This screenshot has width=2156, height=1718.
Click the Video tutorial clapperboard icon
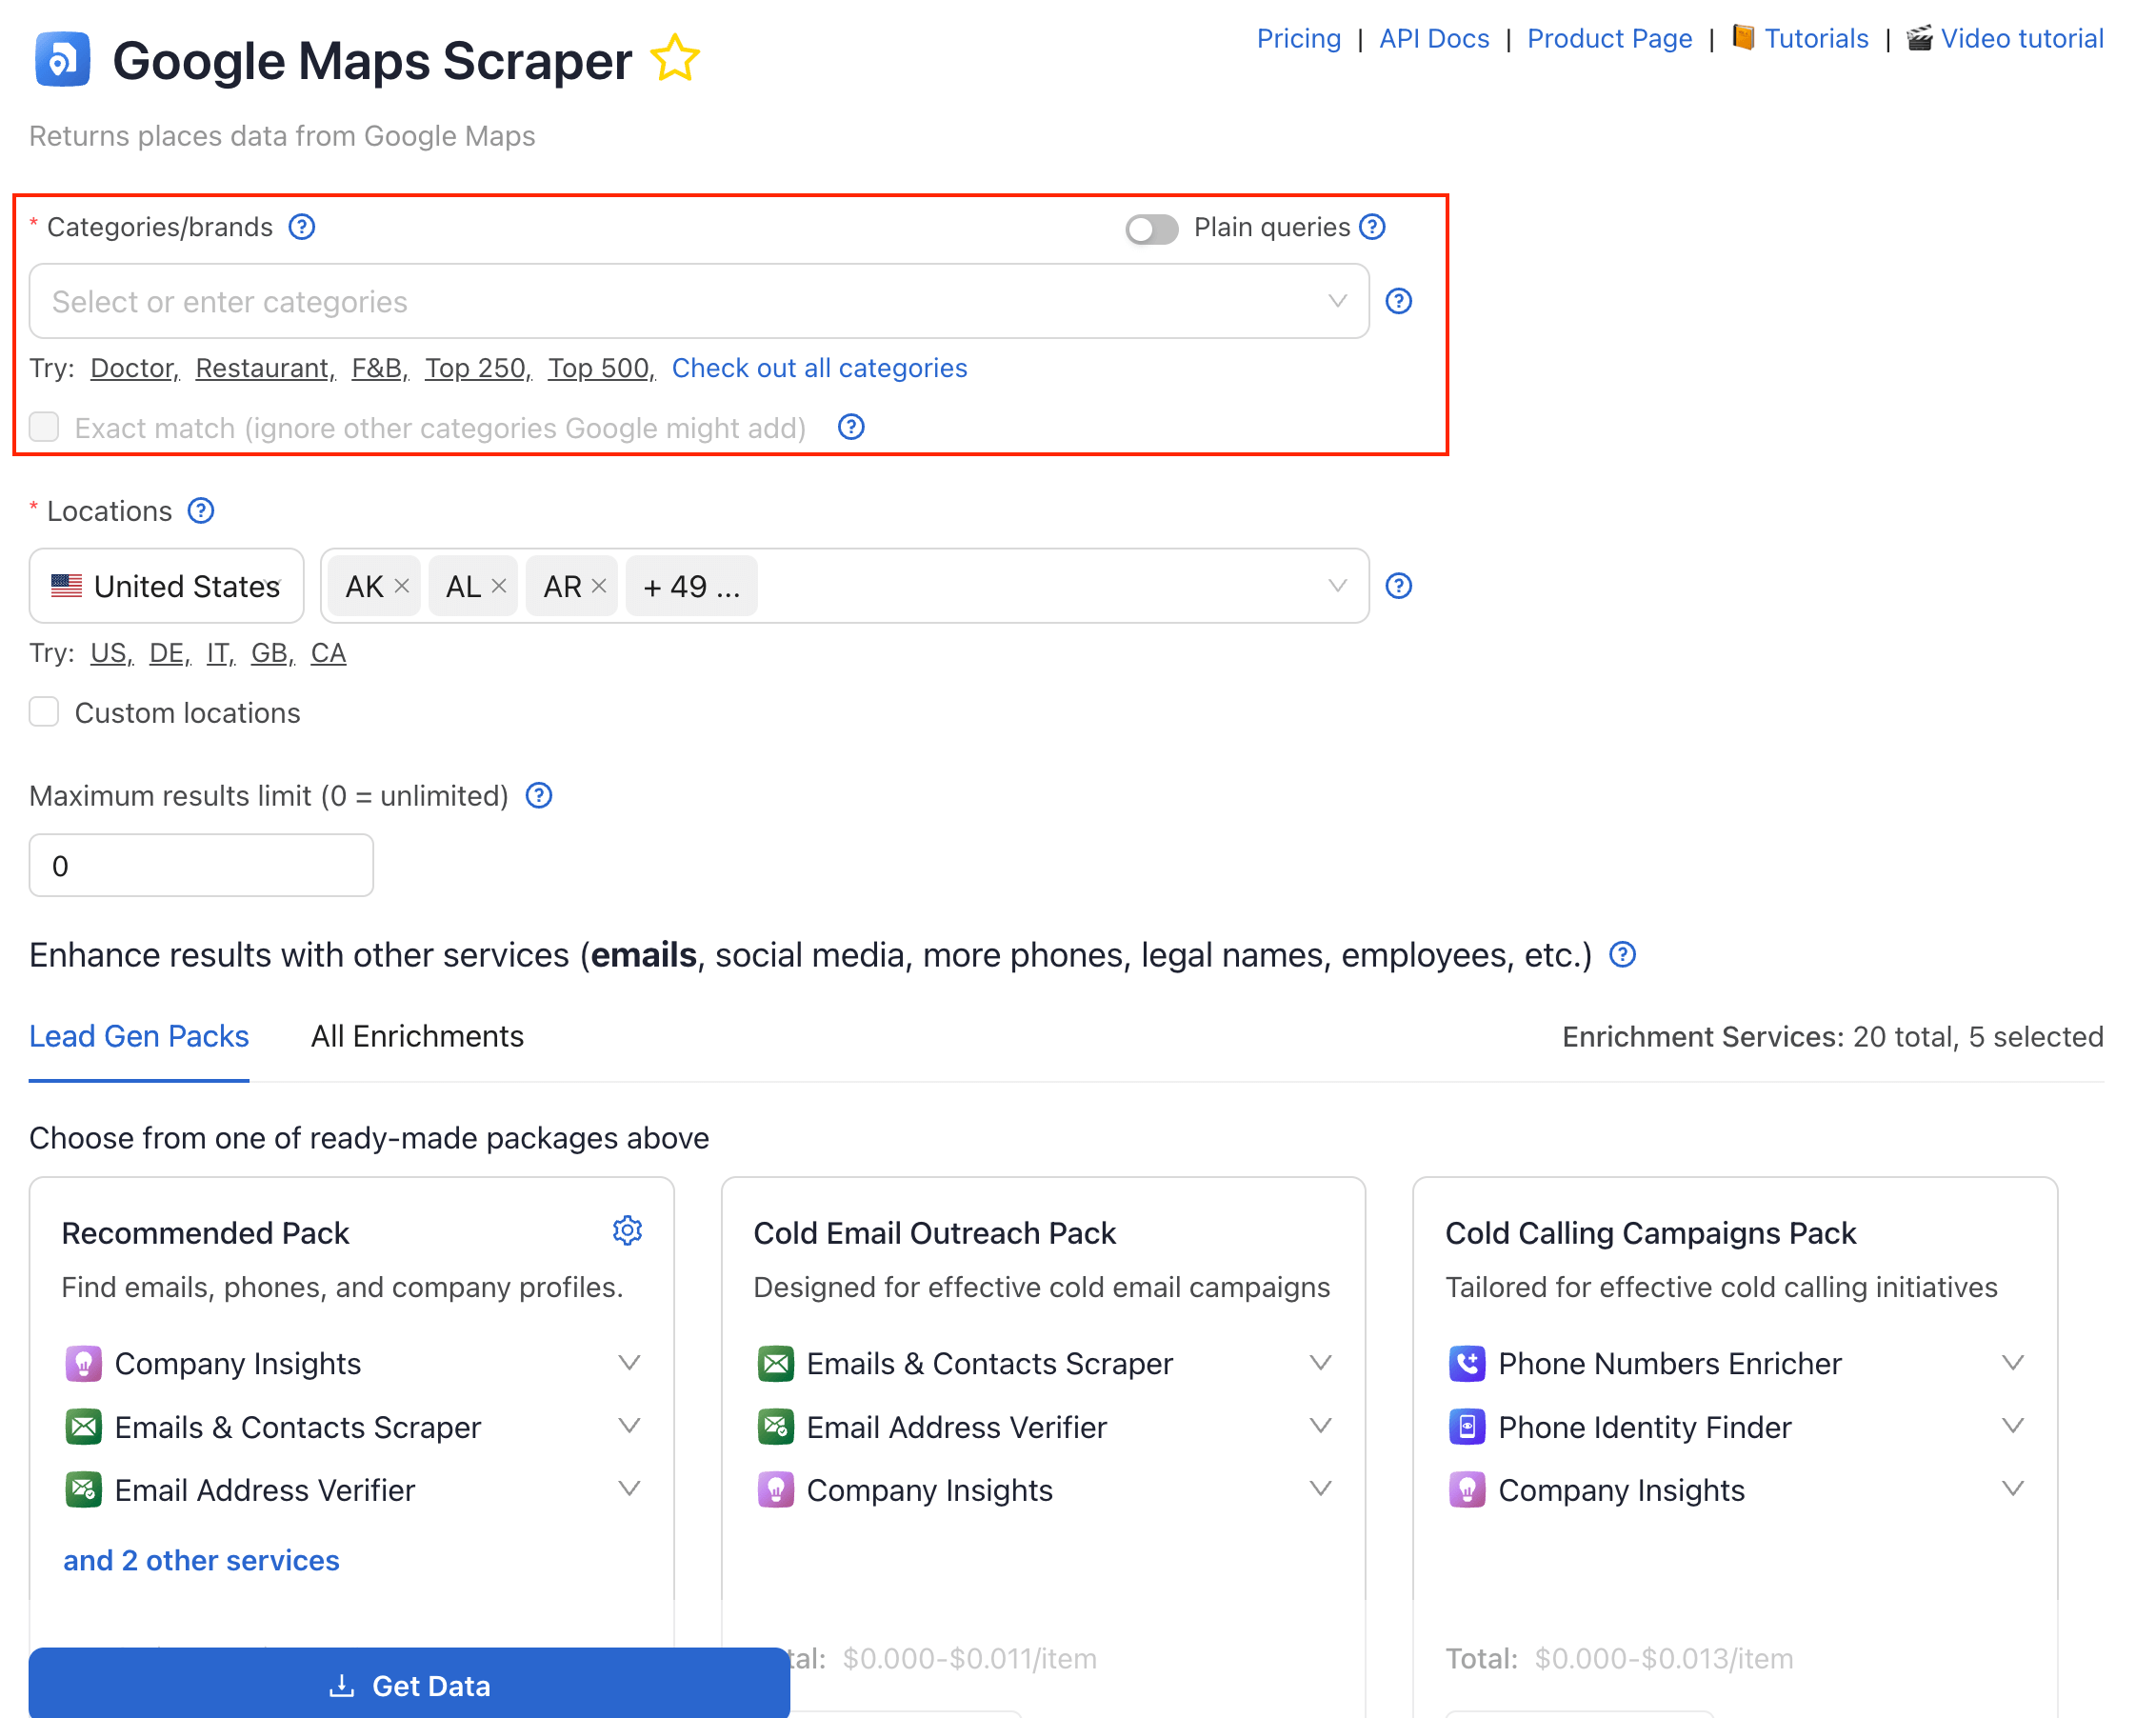[1920, 38]
